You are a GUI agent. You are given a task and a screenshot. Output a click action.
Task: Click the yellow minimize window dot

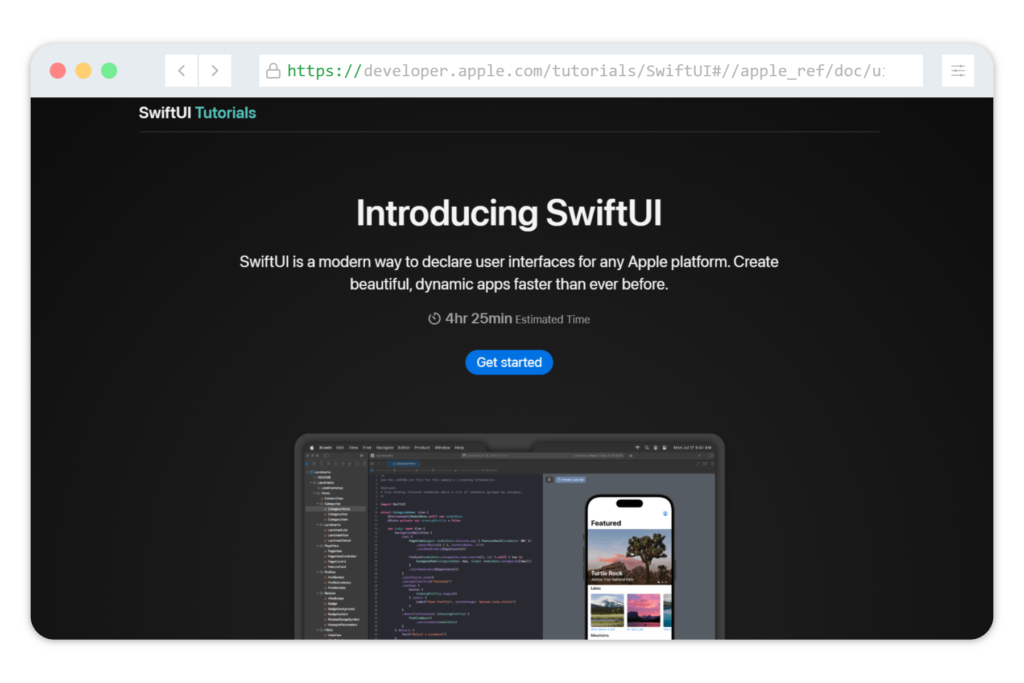point(84,71)
